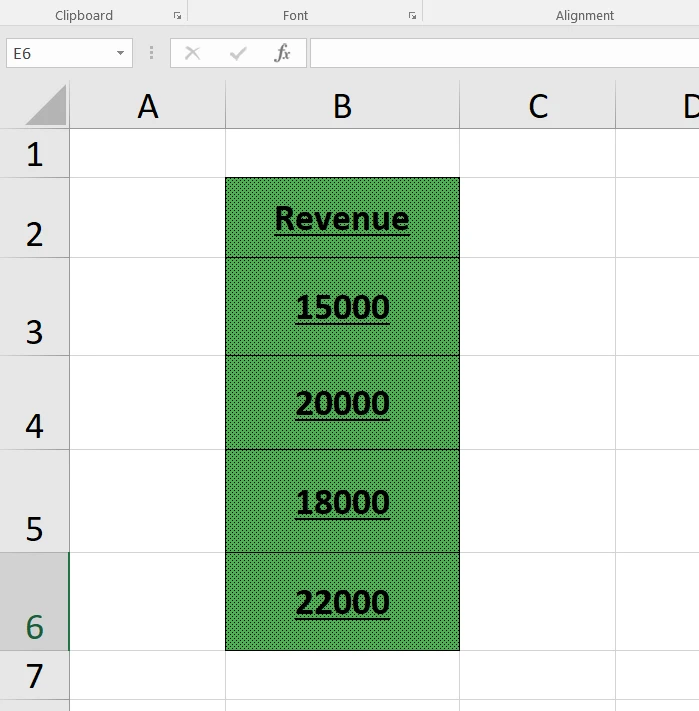The height and width of the screenshot is (711, 699).
Task: Select the cell containing 15000
Action: pyautogui.click(x=342, y=307)
